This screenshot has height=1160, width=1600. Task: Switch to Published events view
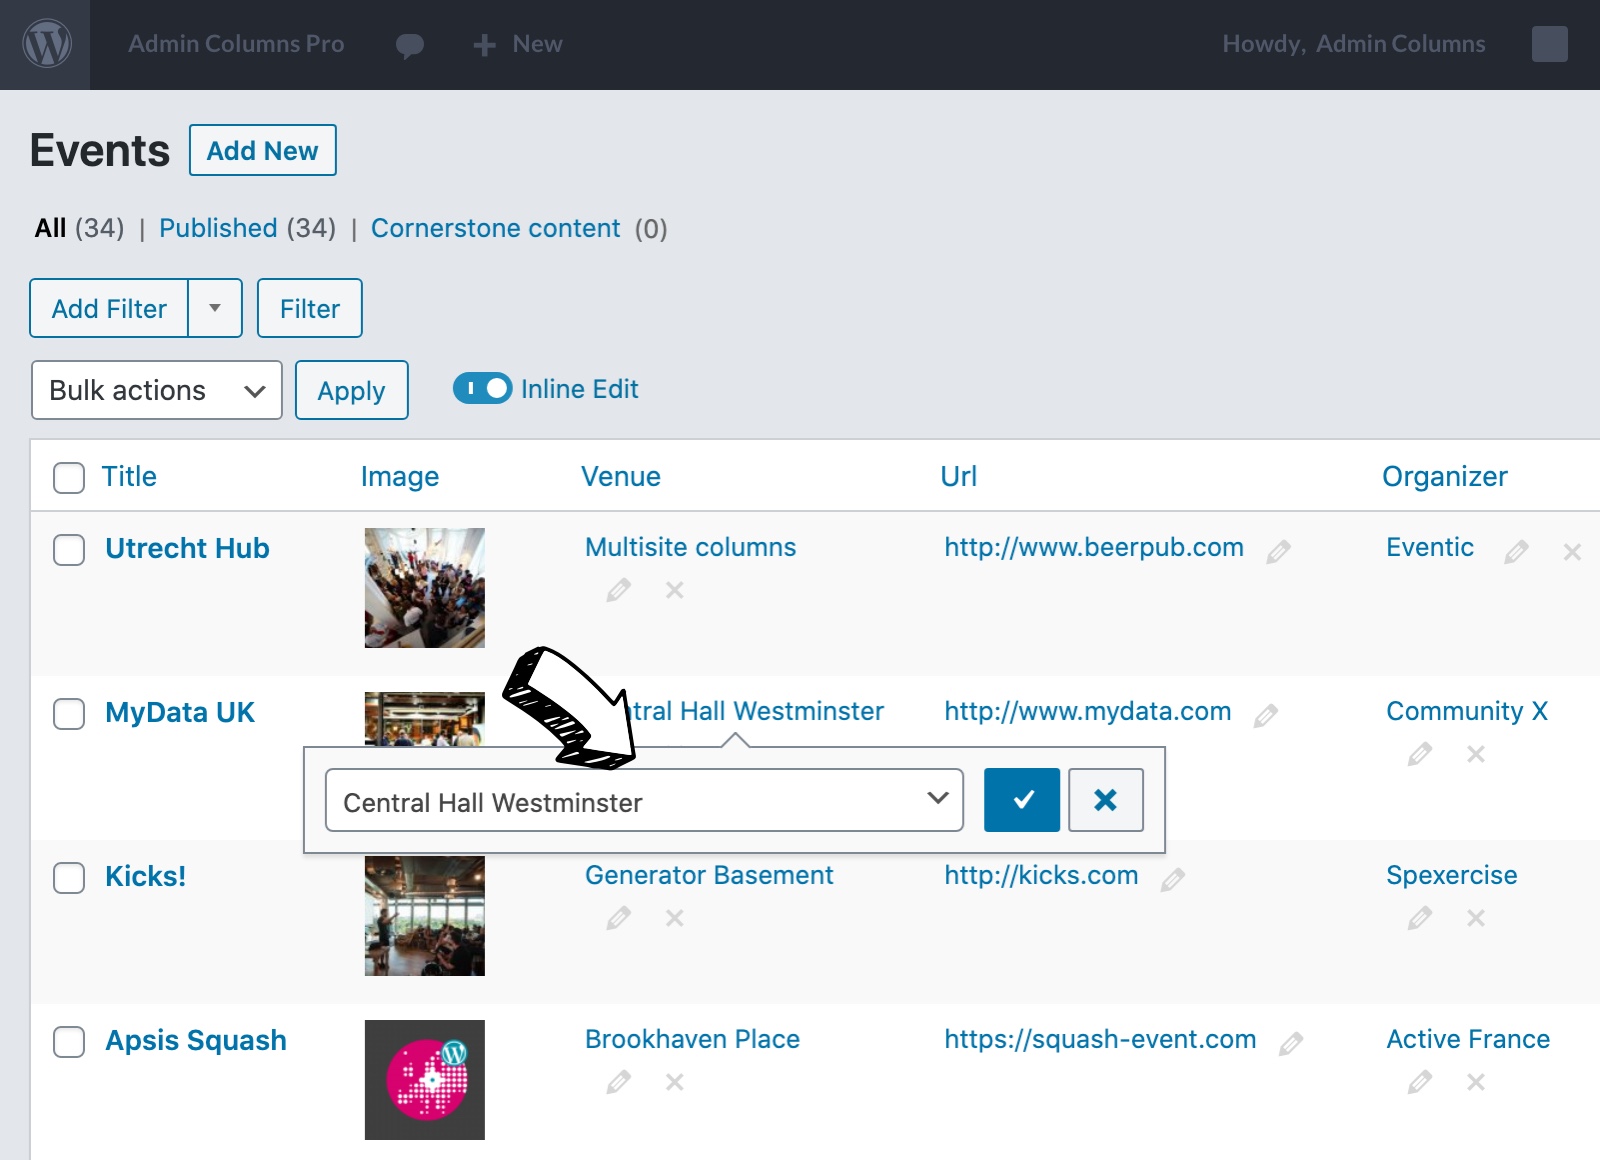218,228
